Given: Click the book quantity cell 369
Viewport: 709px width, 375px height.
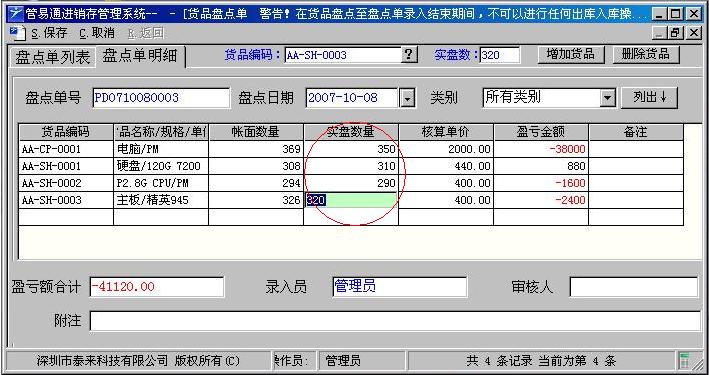Looking at the screenshot, I should pos(256,149).
